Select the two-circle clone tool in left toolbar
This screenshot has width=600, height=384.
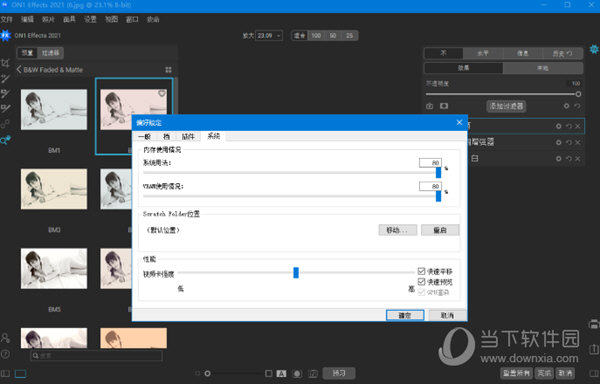point(5,124)
